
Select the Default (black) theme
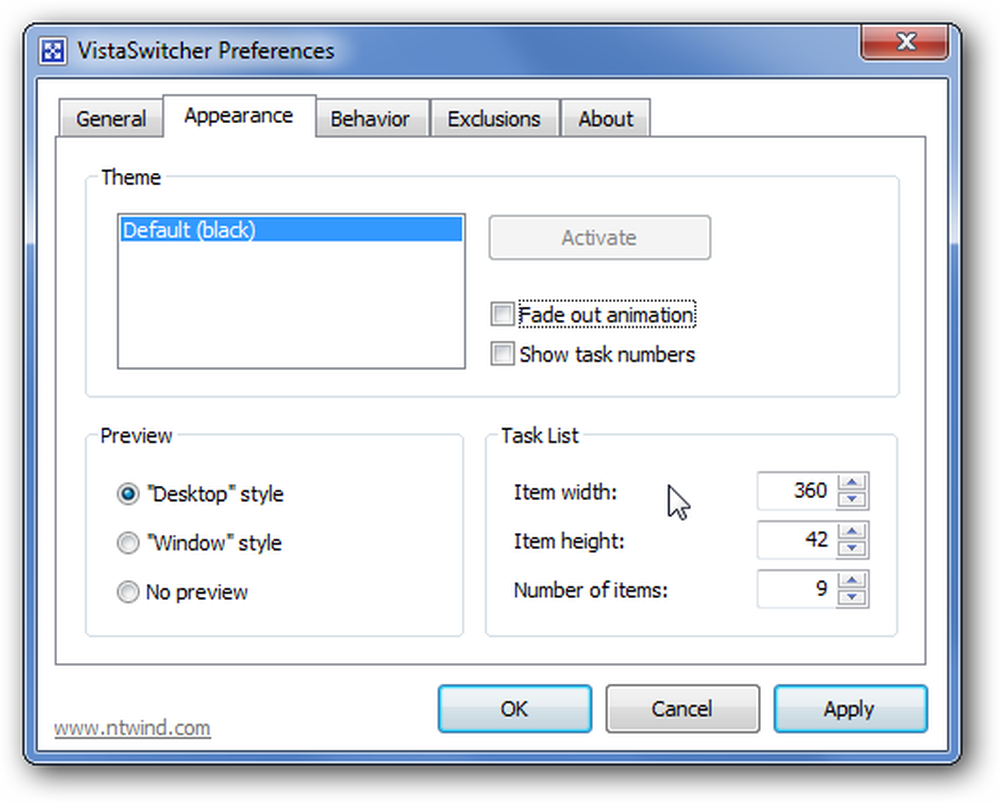pyautogui.click(x=291, y=230)
